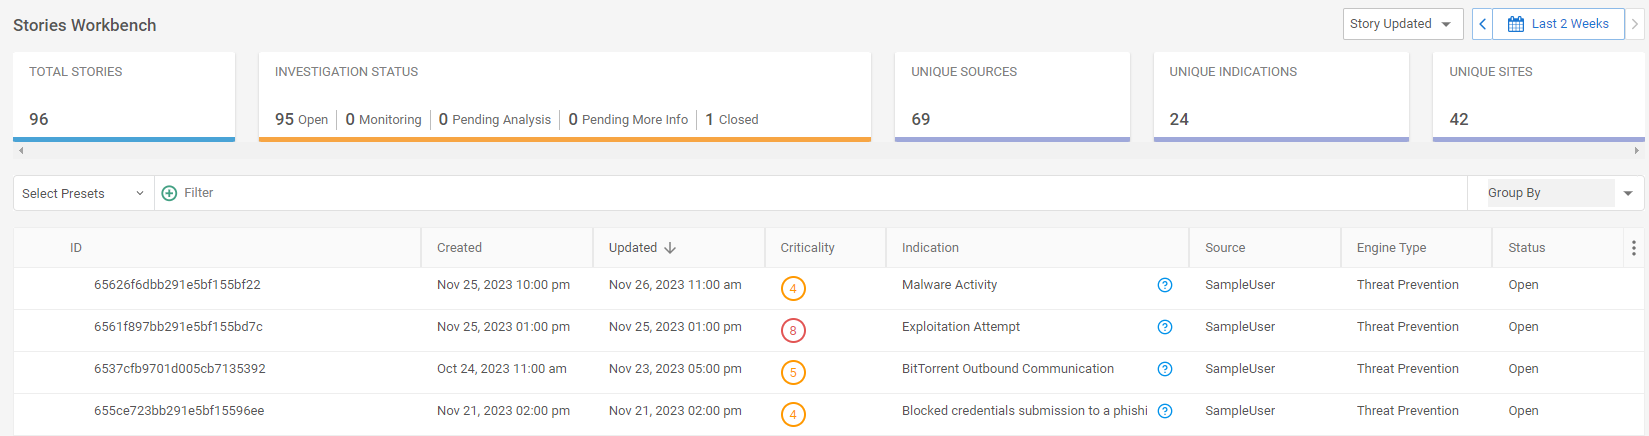This screenshot has width=1649, height=436.
Task: Open the Story Updated dropdown
Action: 1402,24
